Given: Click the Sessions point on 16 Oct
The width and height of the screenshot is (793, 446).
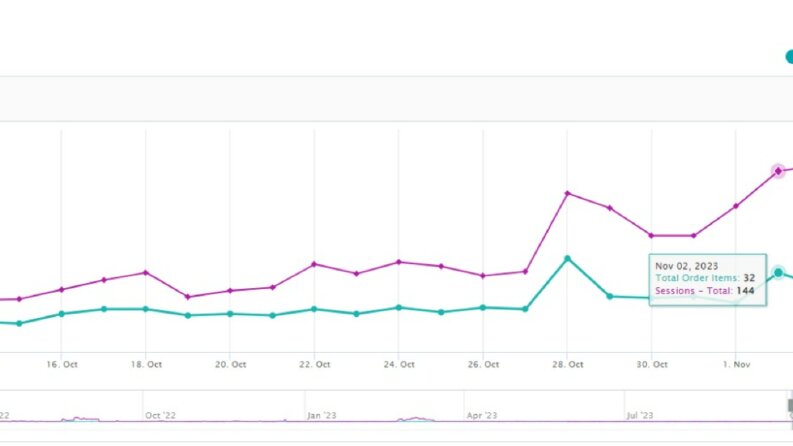Looking at the screenshot, I should pos(62,290).
